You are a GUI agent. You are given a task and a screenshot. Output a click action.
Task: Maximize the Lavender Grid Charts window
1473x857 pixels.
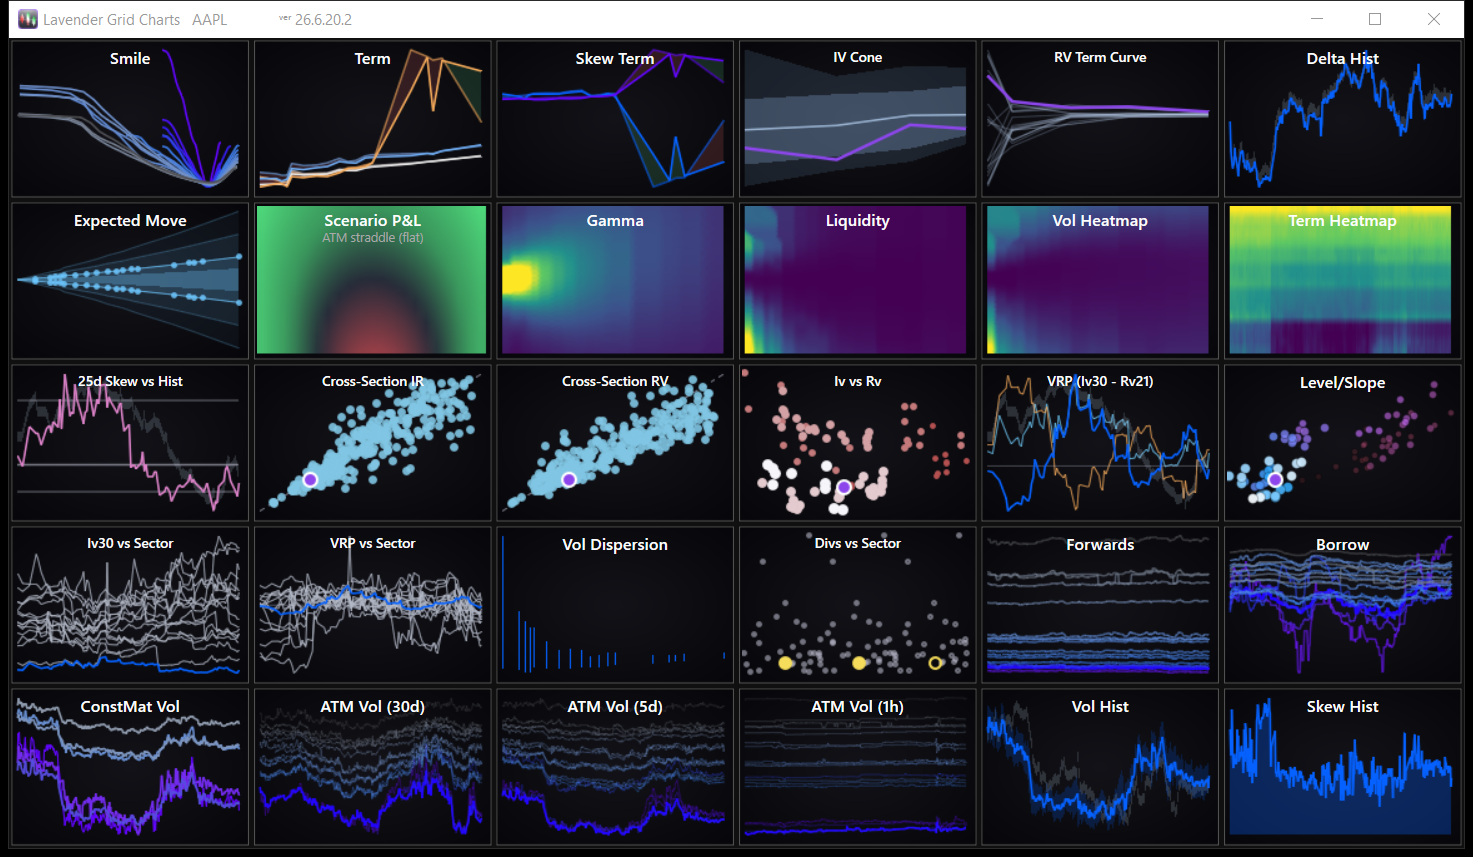1375,19
